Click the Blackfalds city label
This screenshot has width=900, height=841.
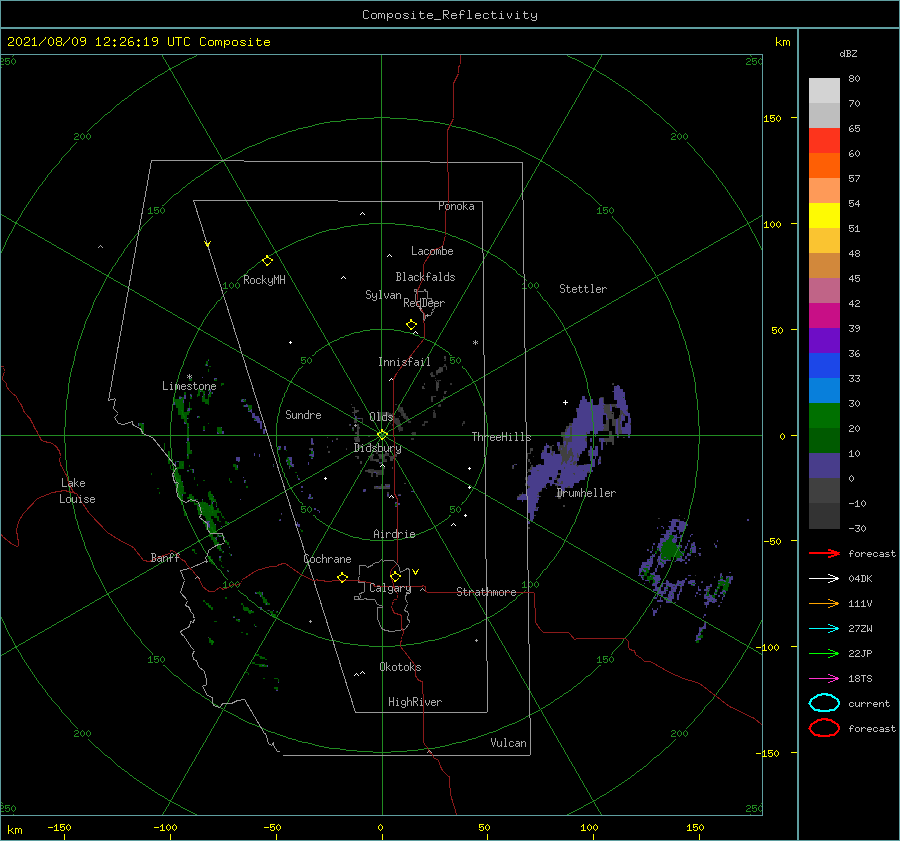point(425,277)
